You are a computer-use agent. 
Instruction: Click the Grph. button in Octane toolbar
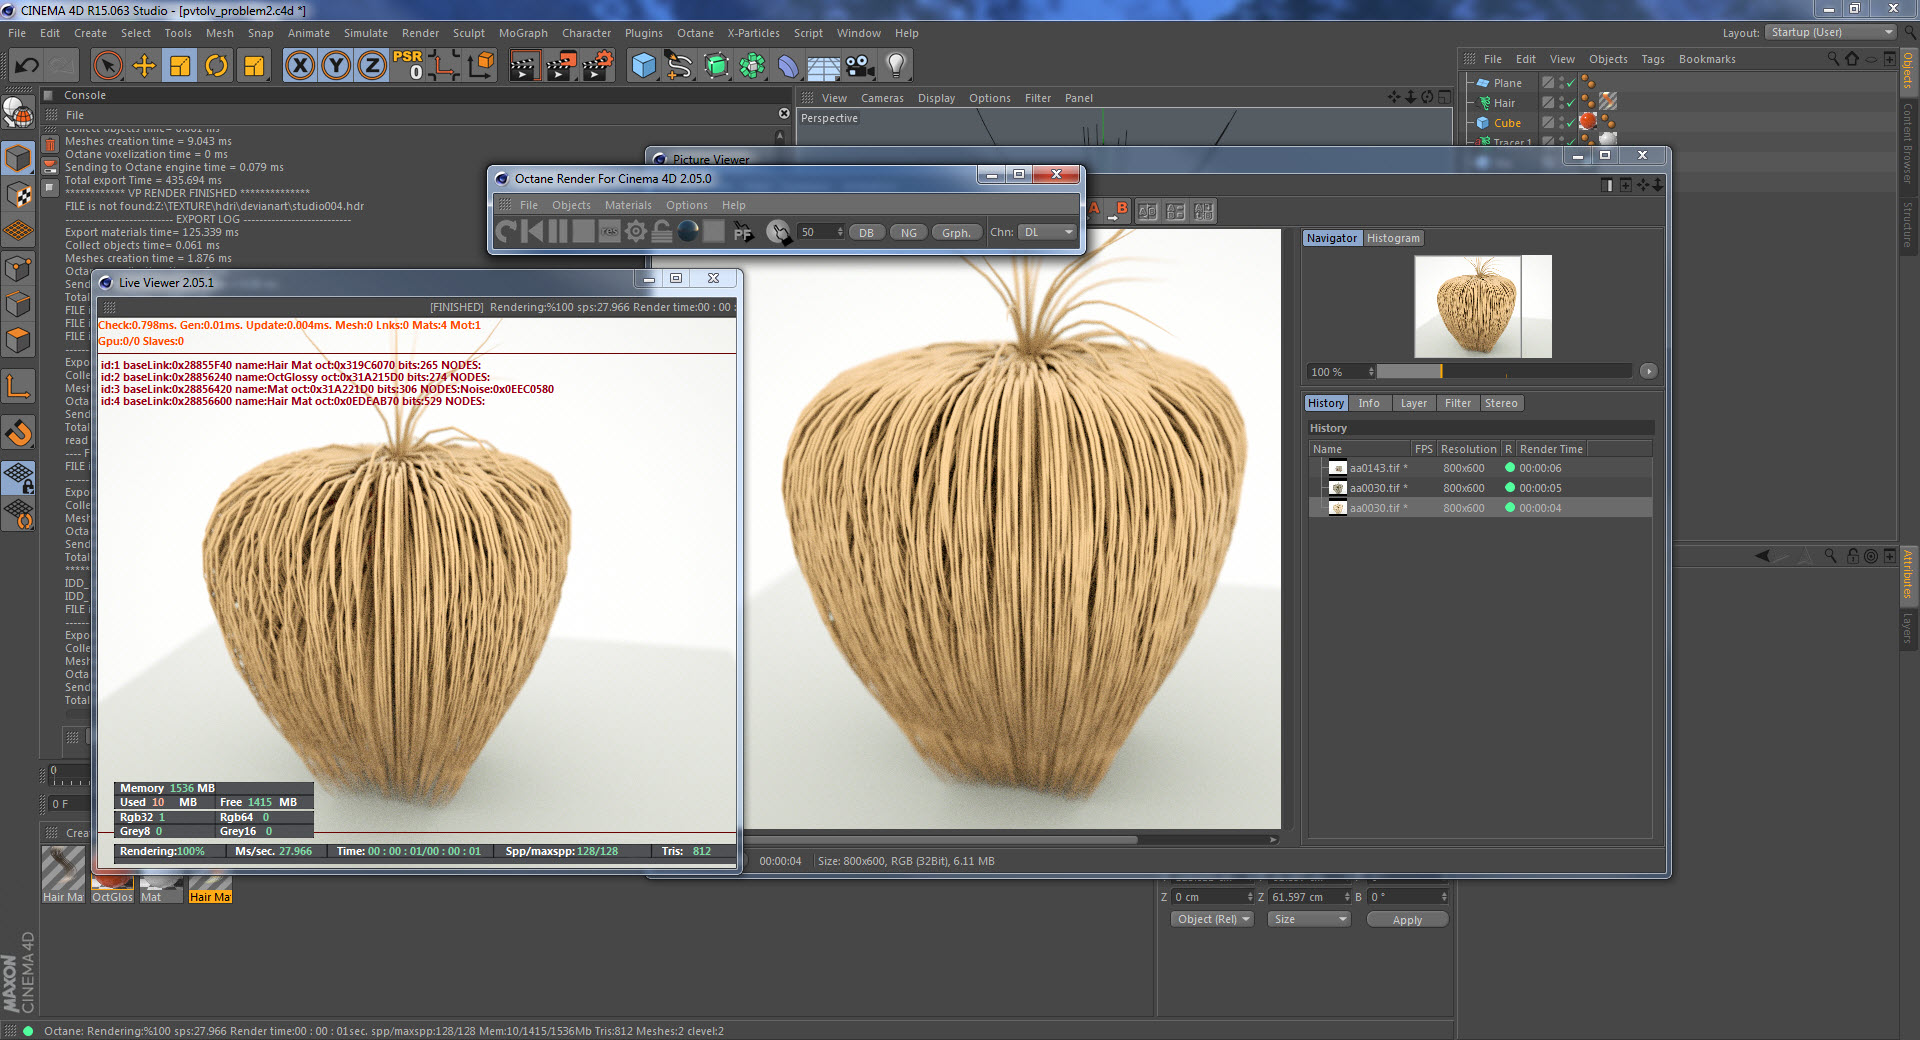click(x=955, y=232)
